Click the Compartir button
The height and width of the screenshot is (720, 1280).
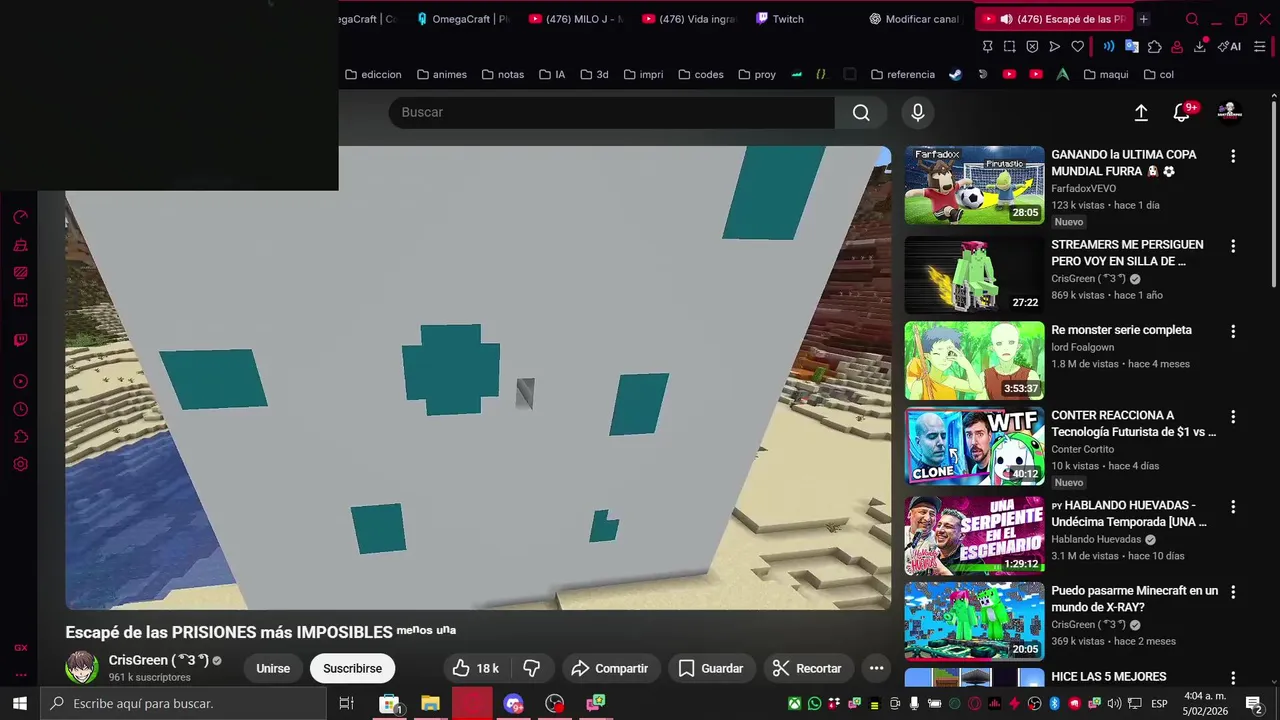(x=609, y=668)
